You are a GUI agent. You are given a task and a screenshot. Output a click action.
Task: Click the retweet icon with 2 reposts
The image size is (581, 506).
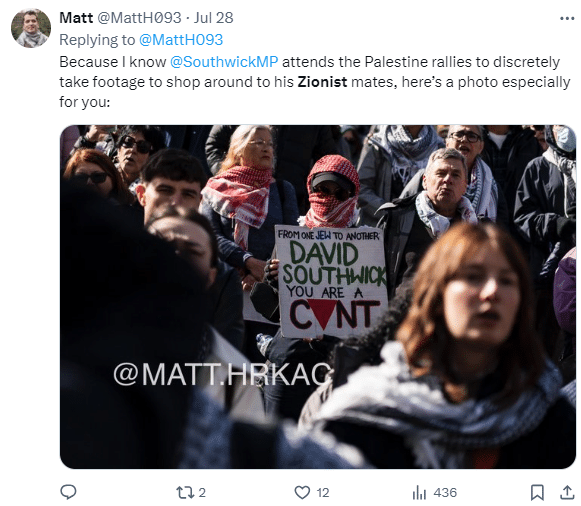tap(185, 492)
